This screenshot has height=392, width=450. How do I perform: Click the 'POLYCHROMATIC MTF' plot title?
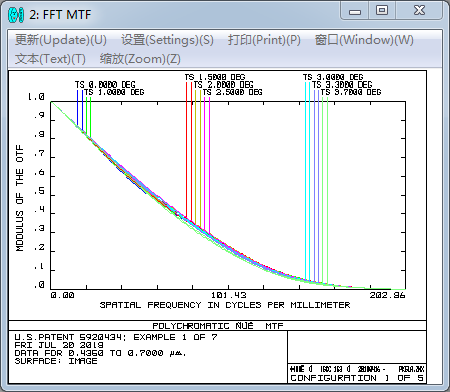[218, 326]
